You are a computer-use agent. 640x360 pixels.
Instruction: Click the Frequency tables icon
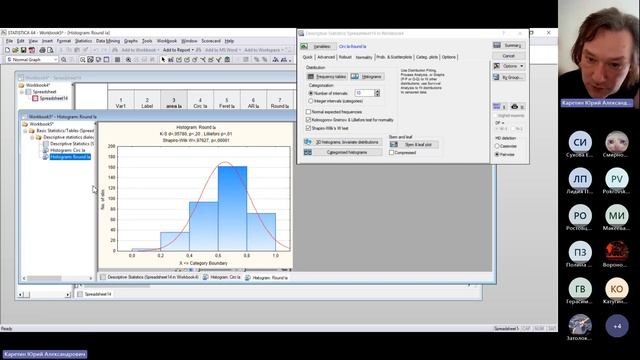pyautogui.click(x=311, y=76)
